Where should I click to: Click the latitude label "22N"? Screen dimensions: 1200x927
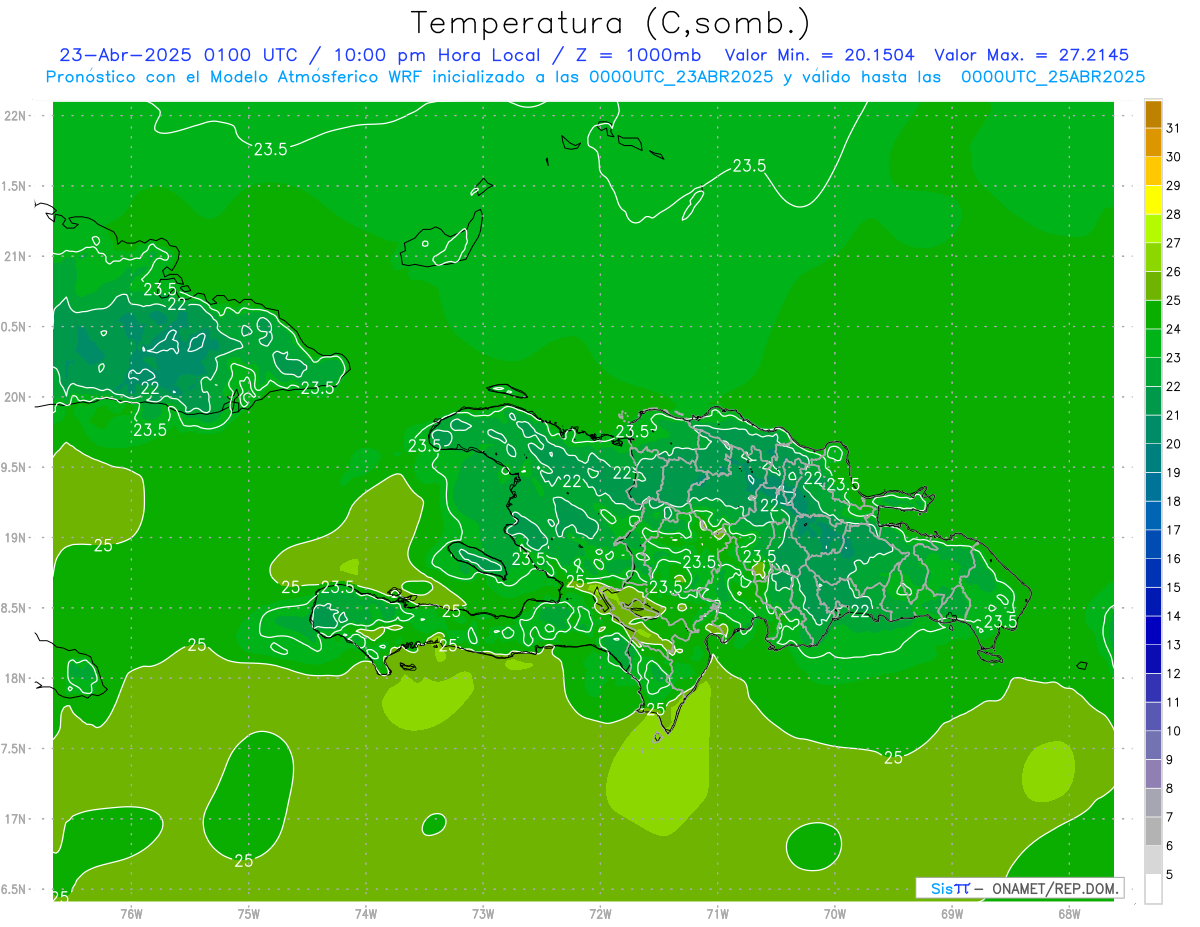pyautogui.click(x=14, y=115)
